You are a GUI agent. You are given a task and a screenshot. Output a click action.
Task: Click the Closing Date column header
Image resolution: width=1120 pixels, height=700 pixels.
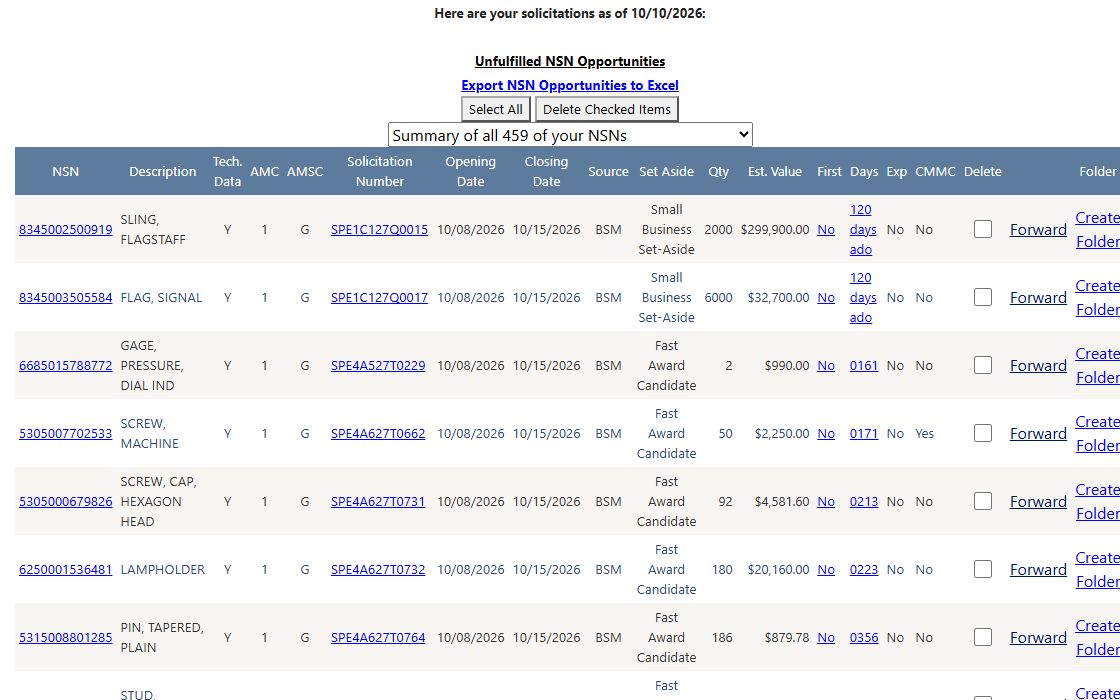point(546,171)
